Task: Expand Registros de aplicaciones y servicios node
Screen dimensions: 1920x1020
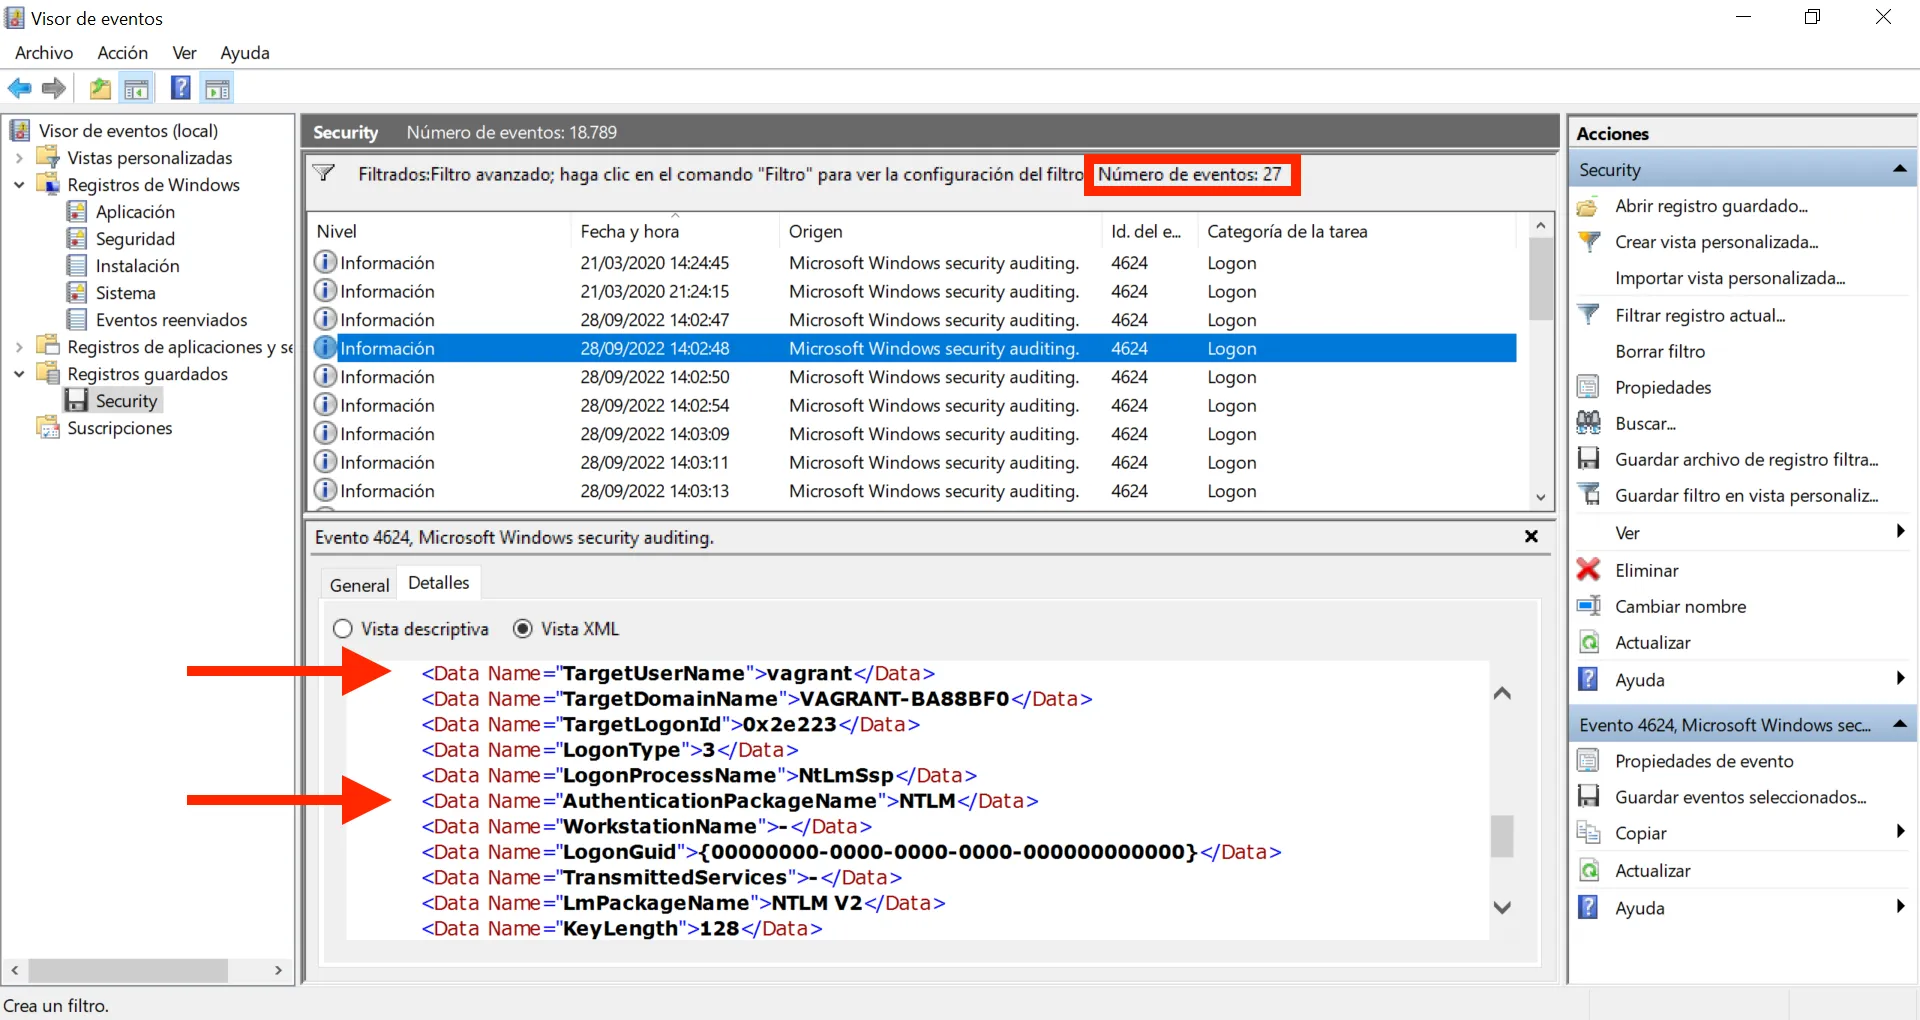Action: pos(19,347)
